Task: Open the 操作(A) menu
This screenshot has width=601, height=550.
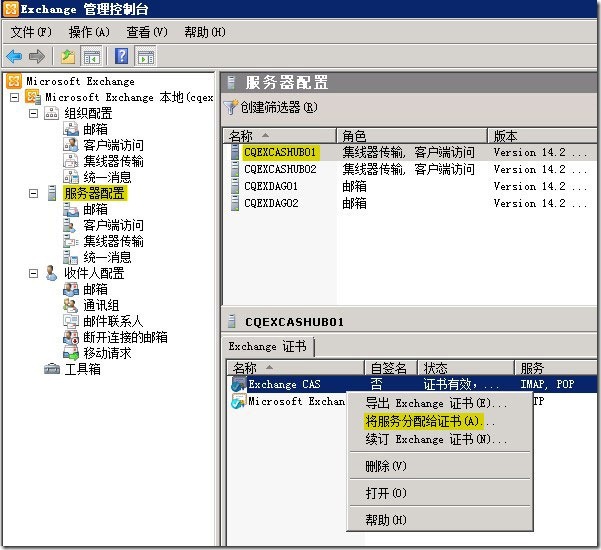Action: click(x=89, y=32)
